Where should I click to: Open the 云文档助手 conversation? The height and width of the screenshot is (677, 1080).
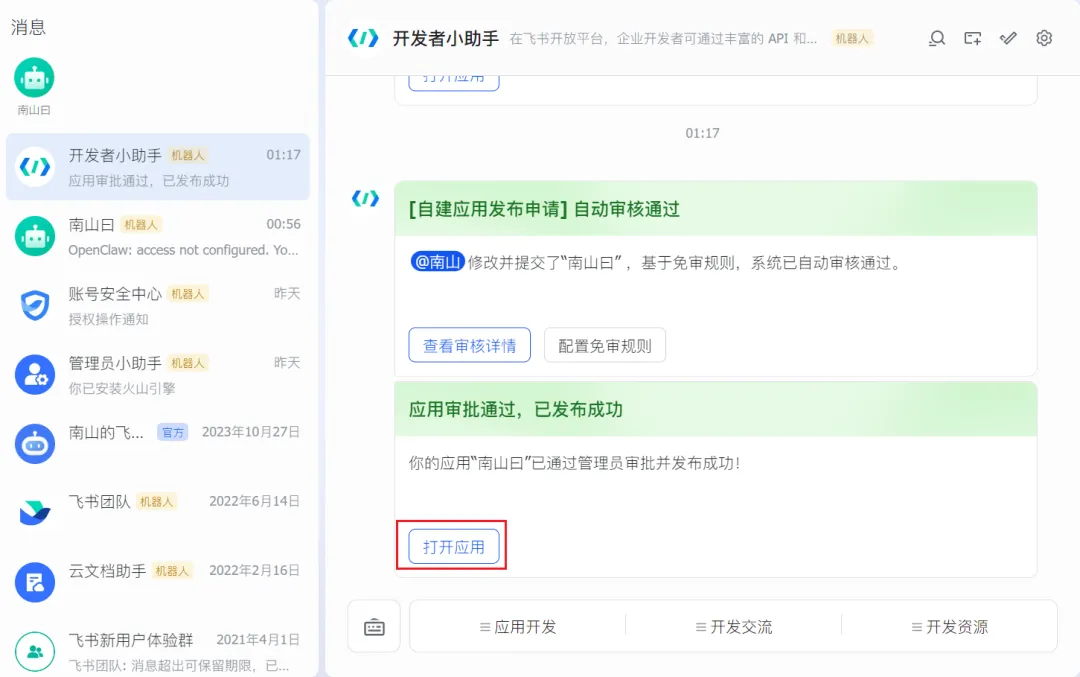158,583
